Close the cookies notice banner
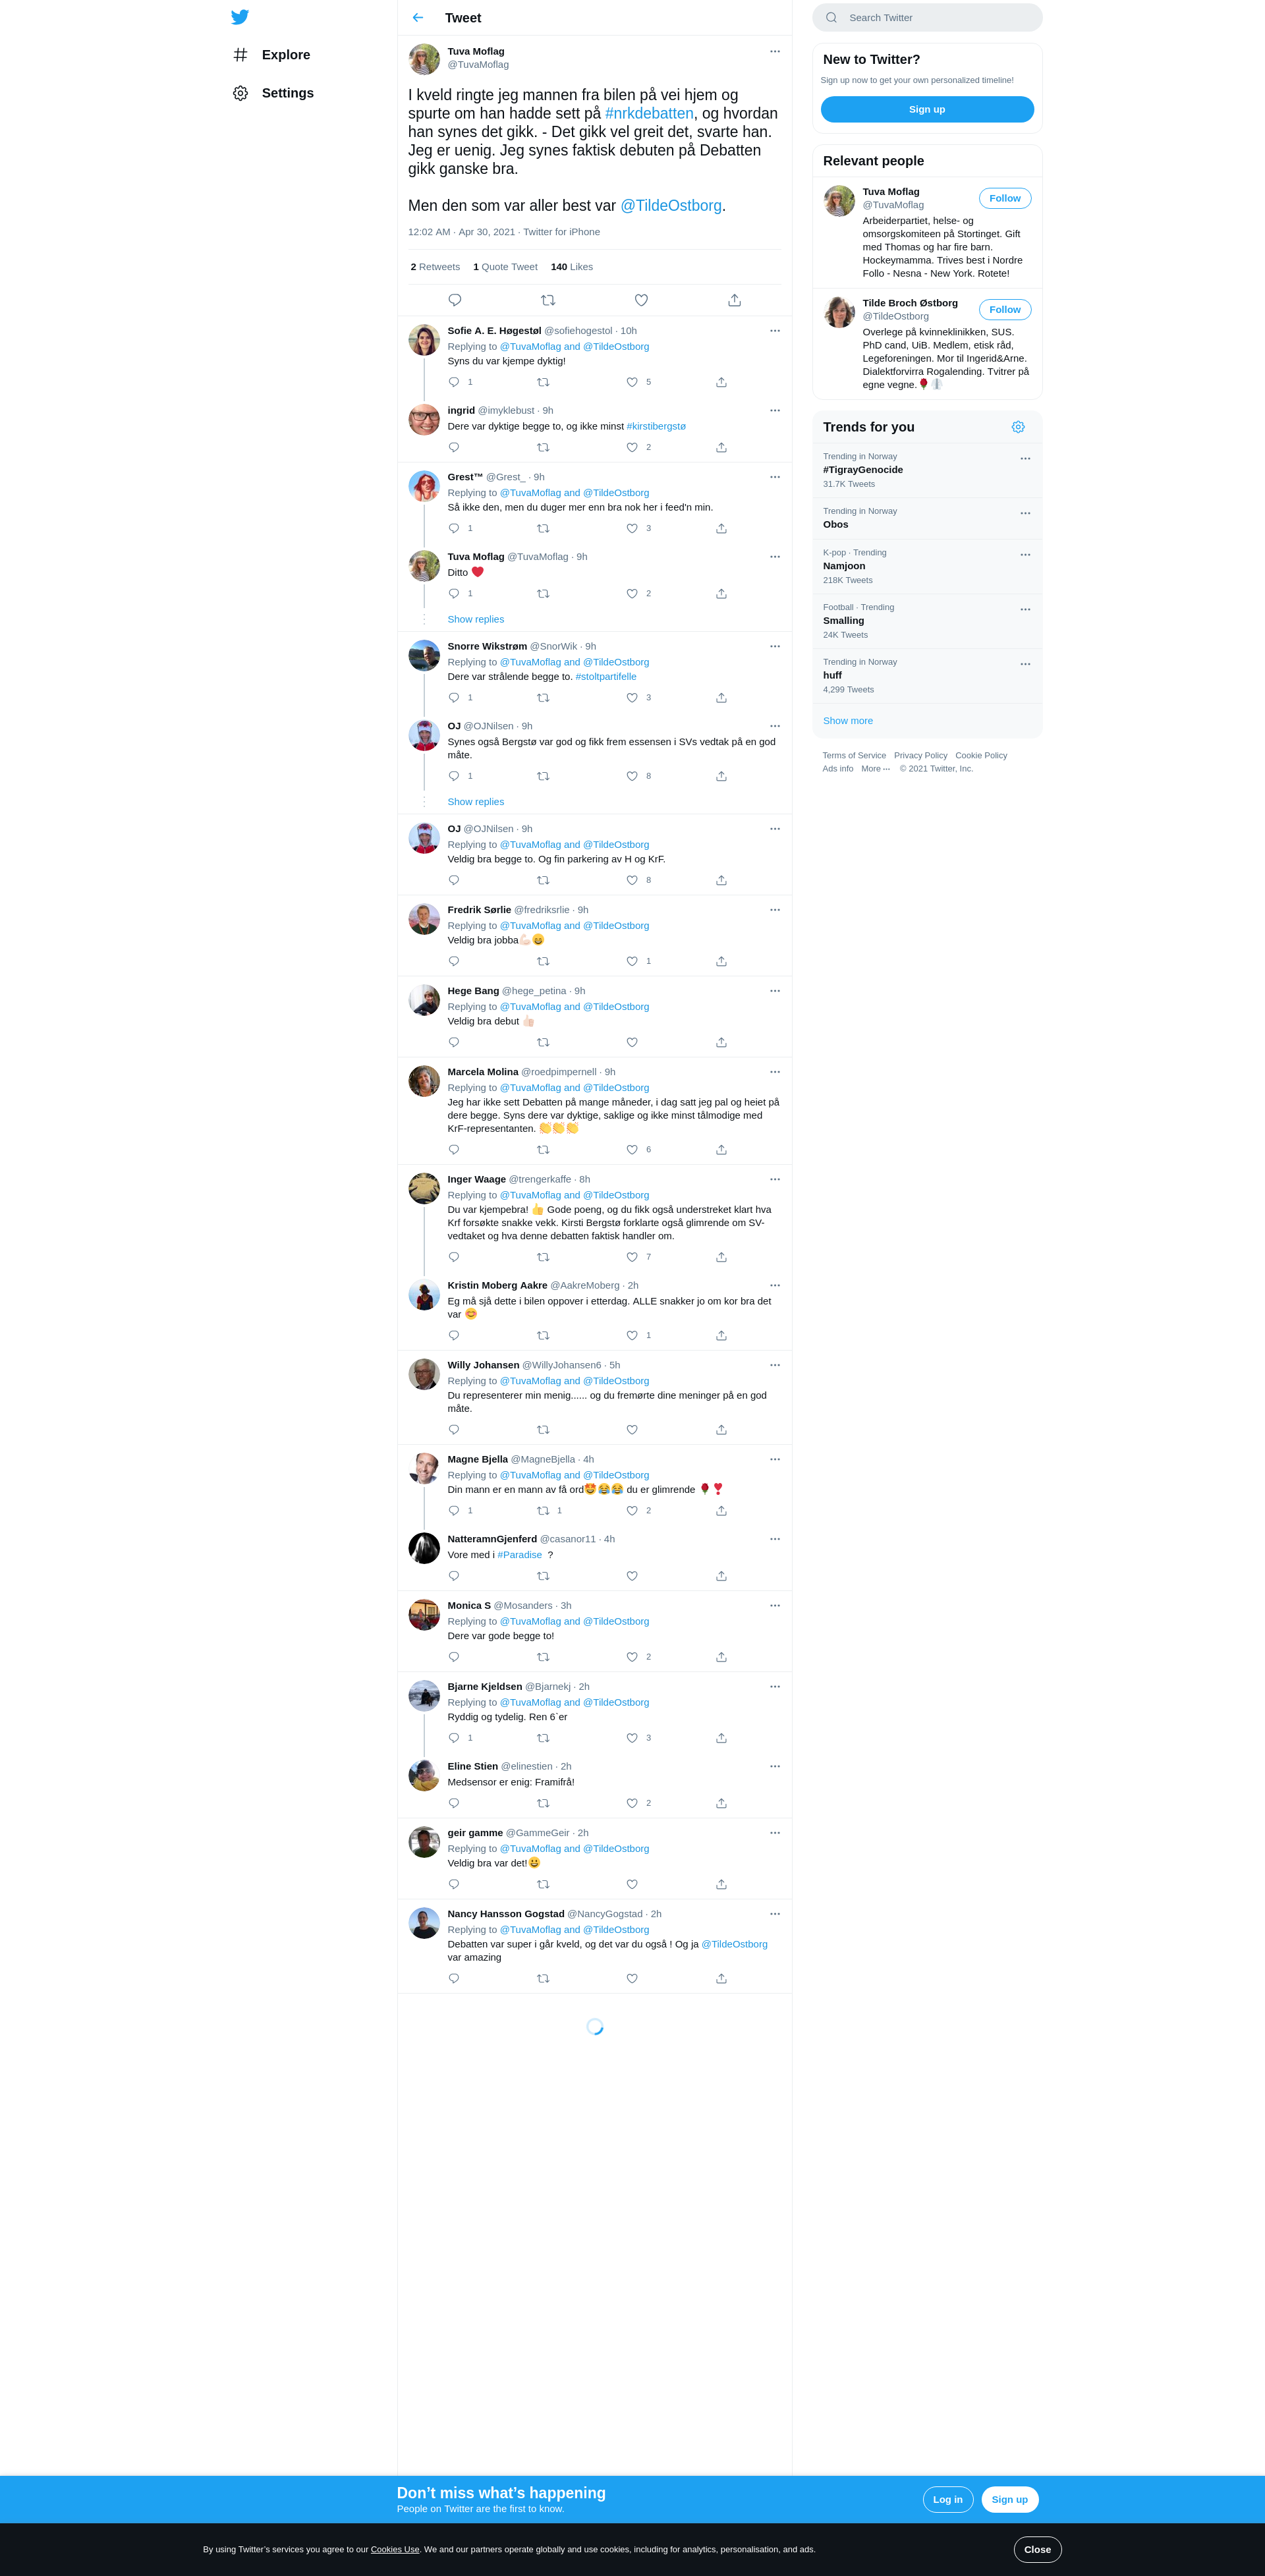The height and width of the screenshot is (2576, 1265). pyautogui.click(x=1037, y=2549)
